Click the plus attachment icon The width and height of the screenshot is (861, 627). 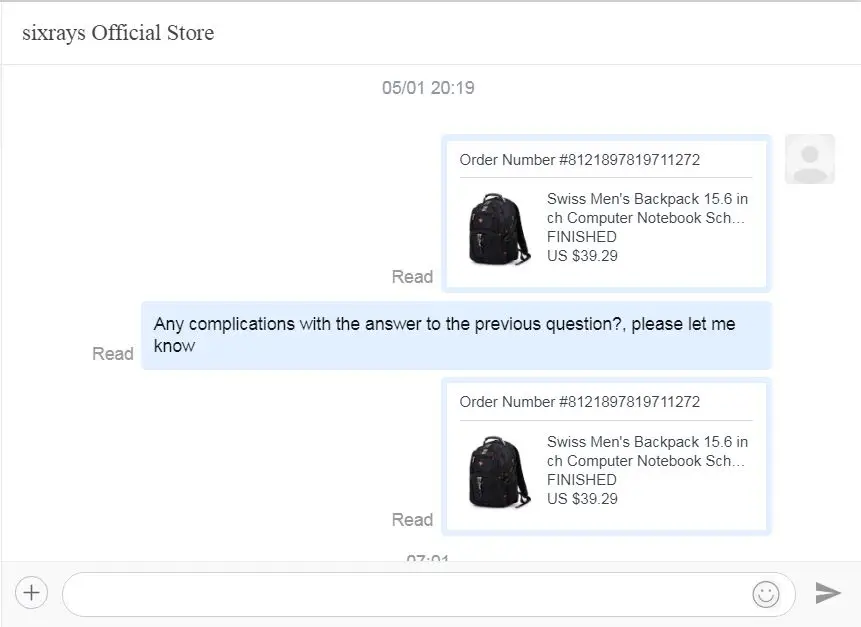point(32,593)
